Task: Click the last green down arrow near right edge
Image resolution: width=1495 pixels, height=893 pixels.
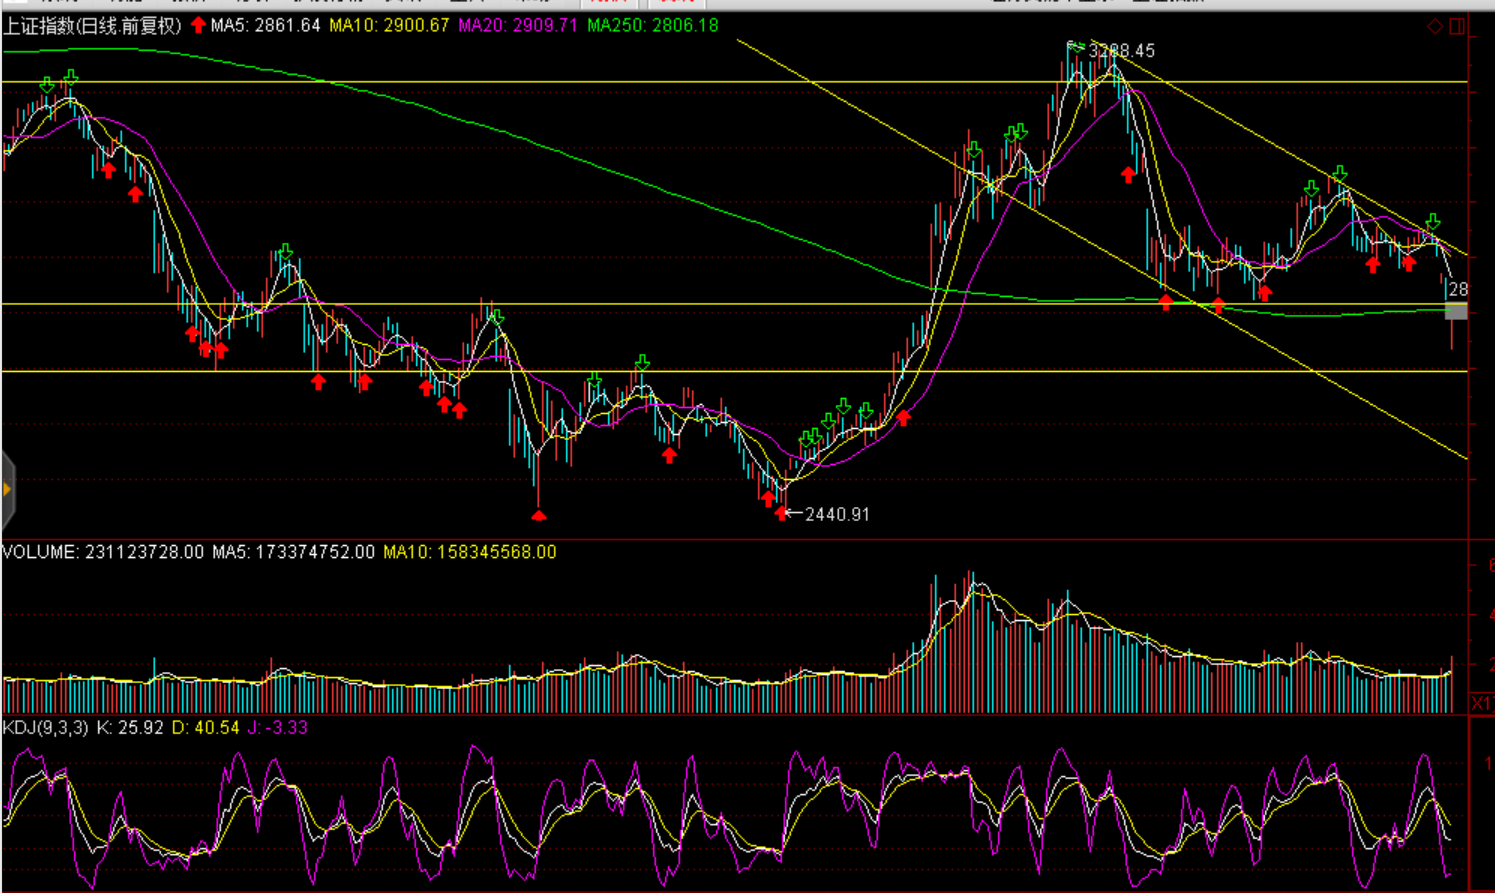Action: tap(1433, 222)
